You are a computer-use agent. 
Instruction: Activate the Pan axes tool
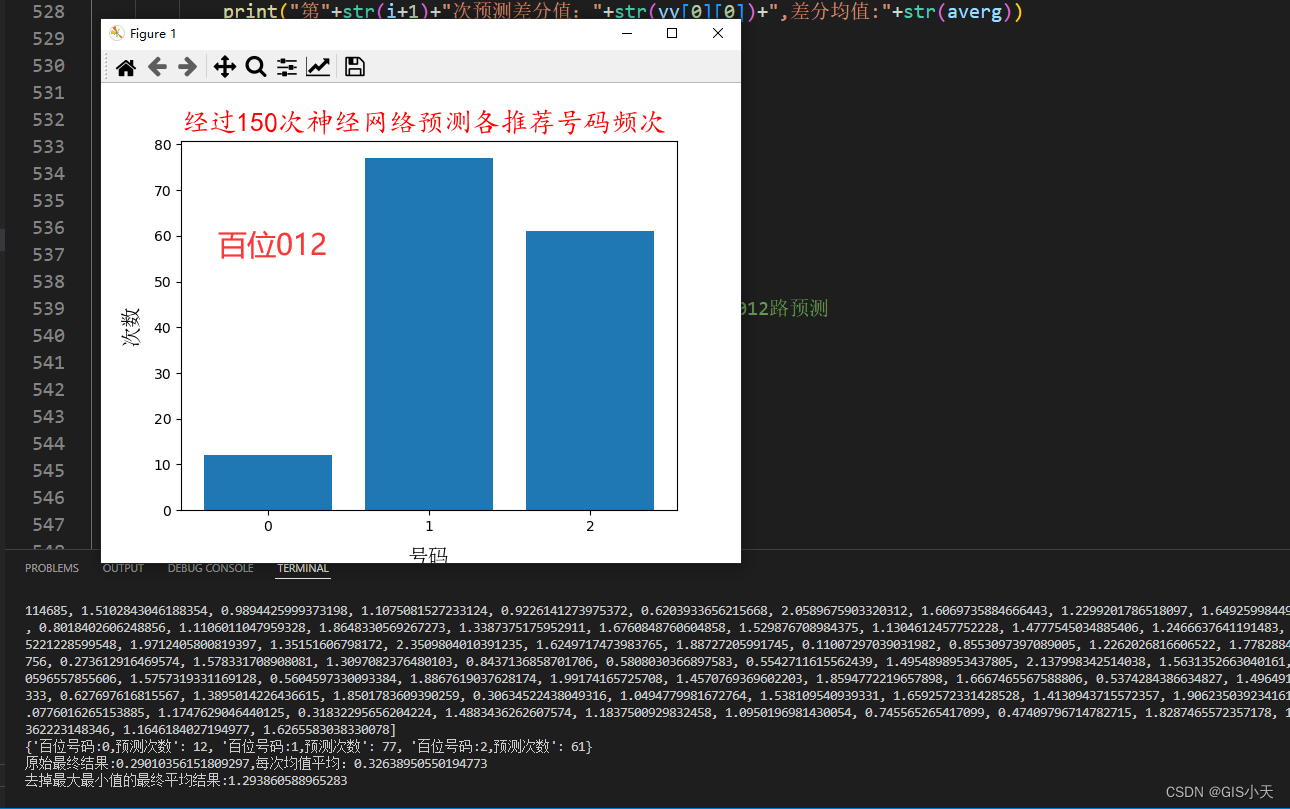tap(225, 67)
